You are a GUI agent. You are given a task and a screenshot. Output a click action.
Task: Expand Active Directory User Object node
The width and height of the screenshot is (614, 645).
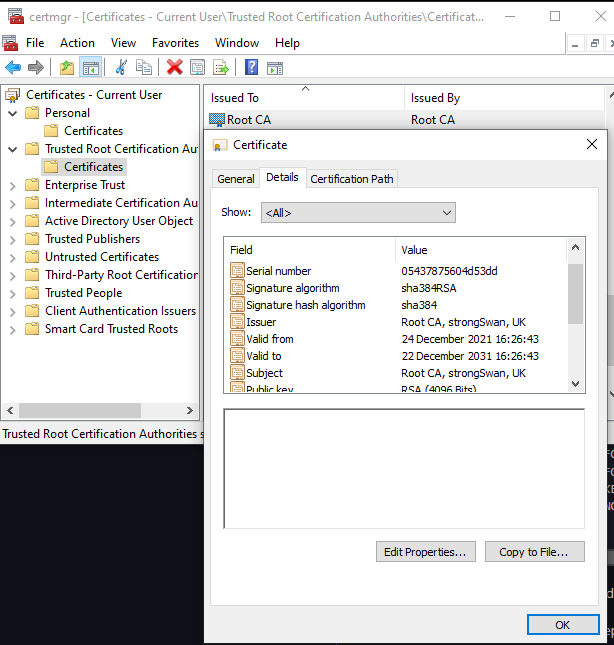point(13,222)
